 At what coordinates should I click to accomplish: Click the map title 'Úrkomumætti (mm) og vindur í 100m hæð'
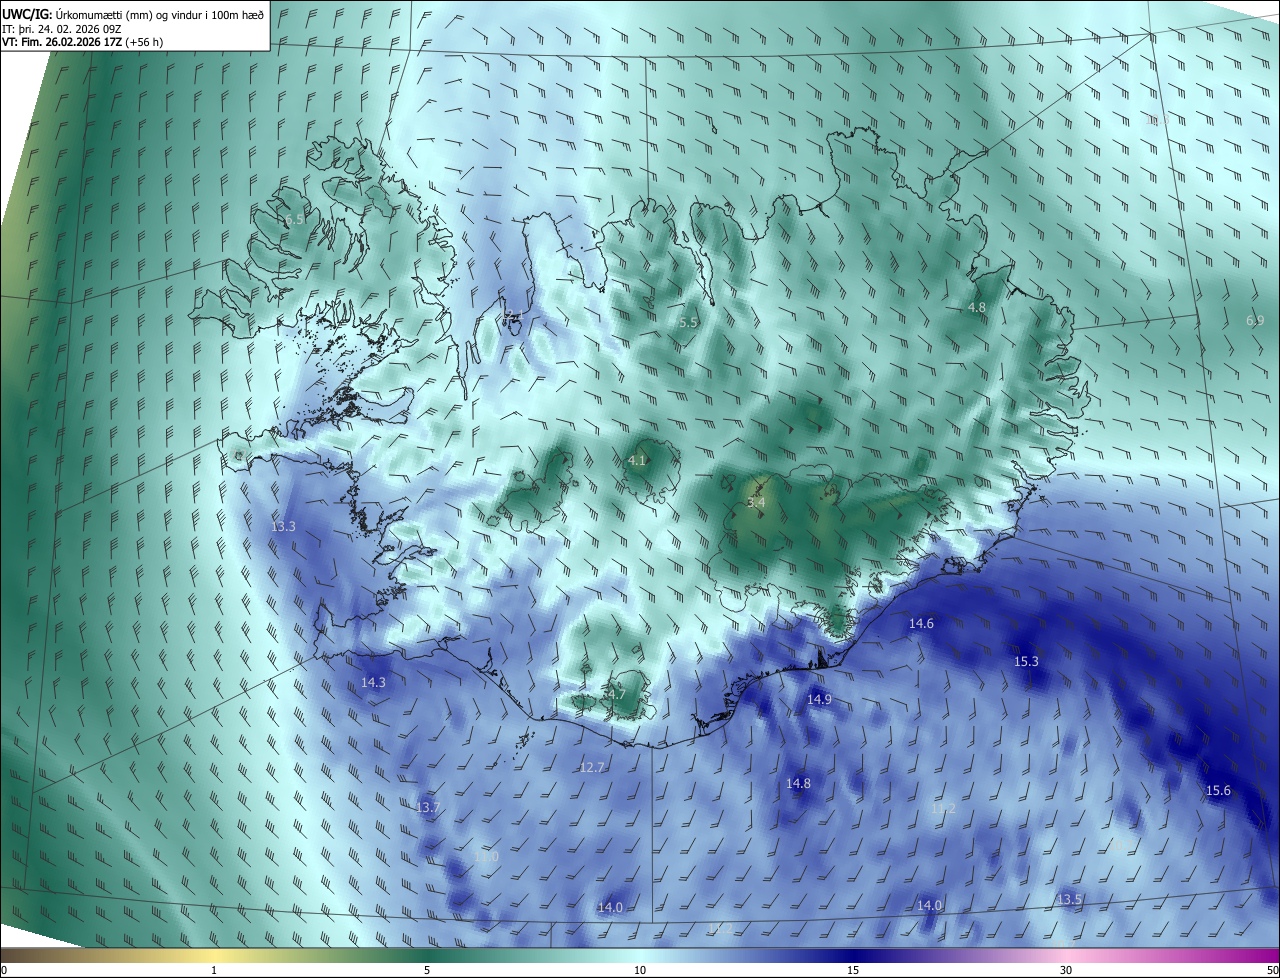(159, 13)
